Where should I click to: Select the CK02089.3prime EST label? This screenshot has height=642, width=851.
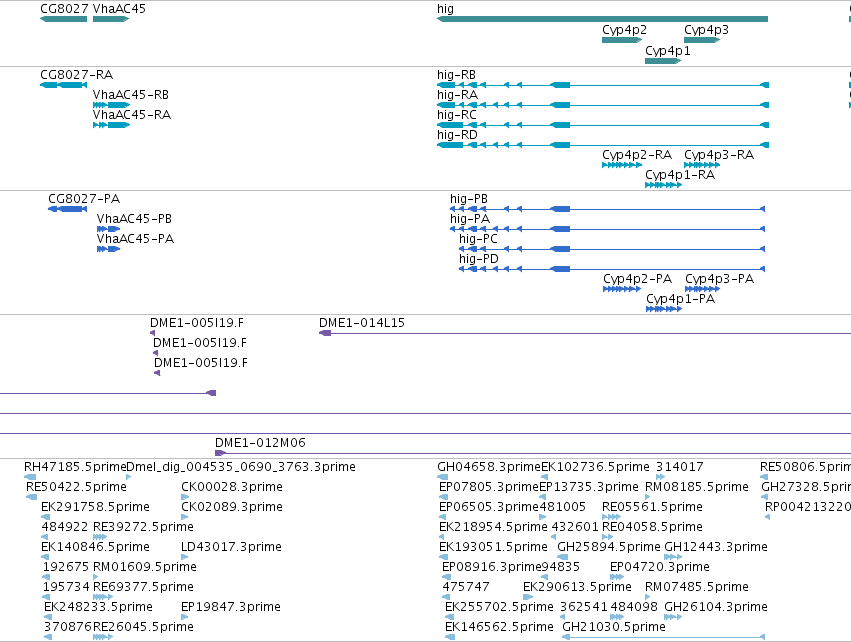click(232, 507)
